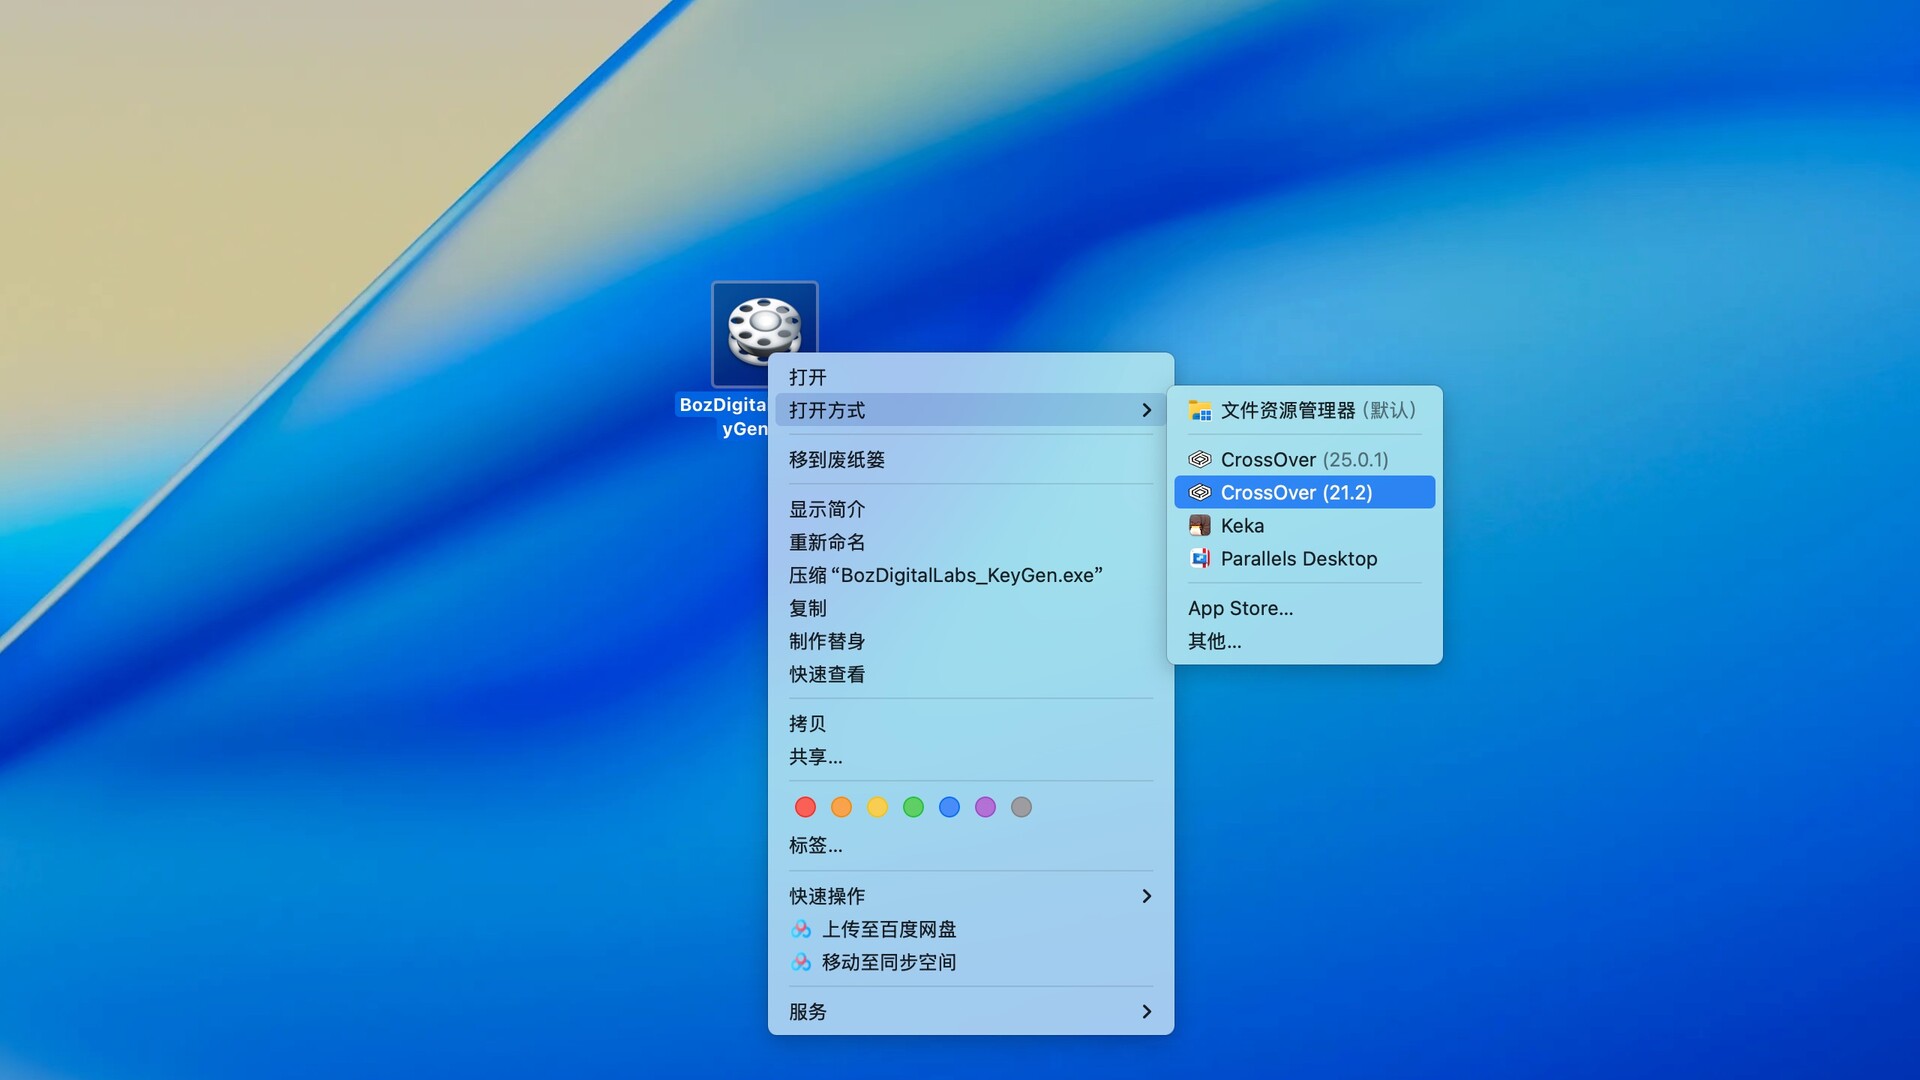The height and width of the screenshot is (1080, 1920).
Task: Apply the green tag color
Action: 913,807
